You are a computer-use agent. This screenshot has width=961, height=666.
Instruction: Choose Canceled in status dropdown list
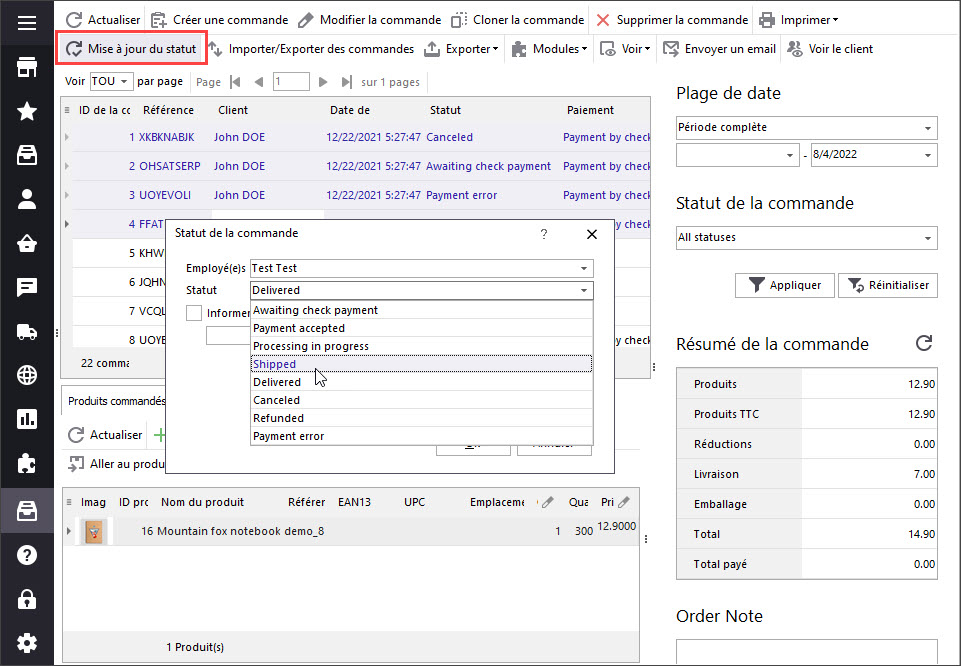pos(422,400)
